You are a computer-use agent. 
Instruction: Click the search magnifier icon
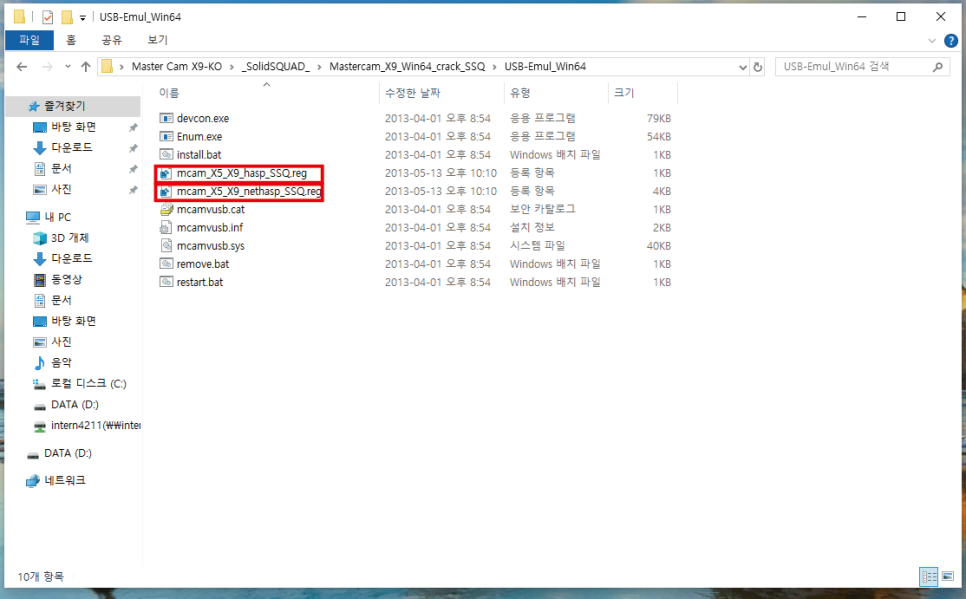click(x=938, y=67)
